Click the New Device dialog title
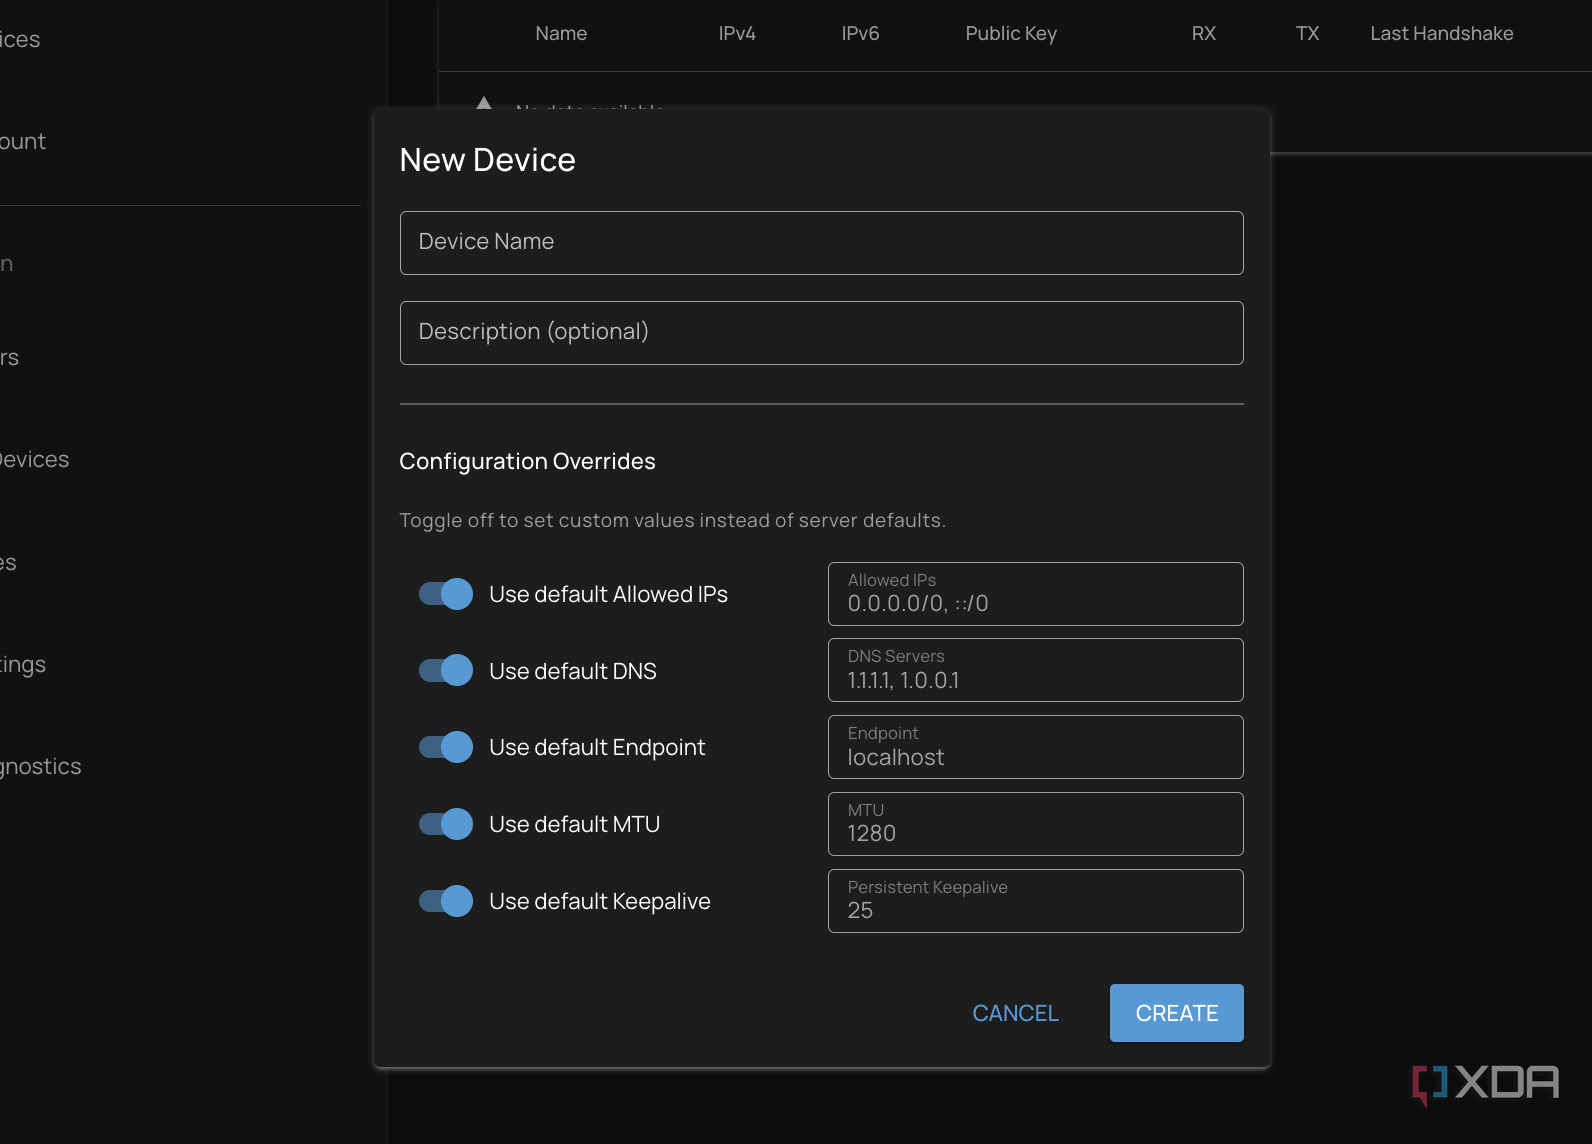 [488, 160]
